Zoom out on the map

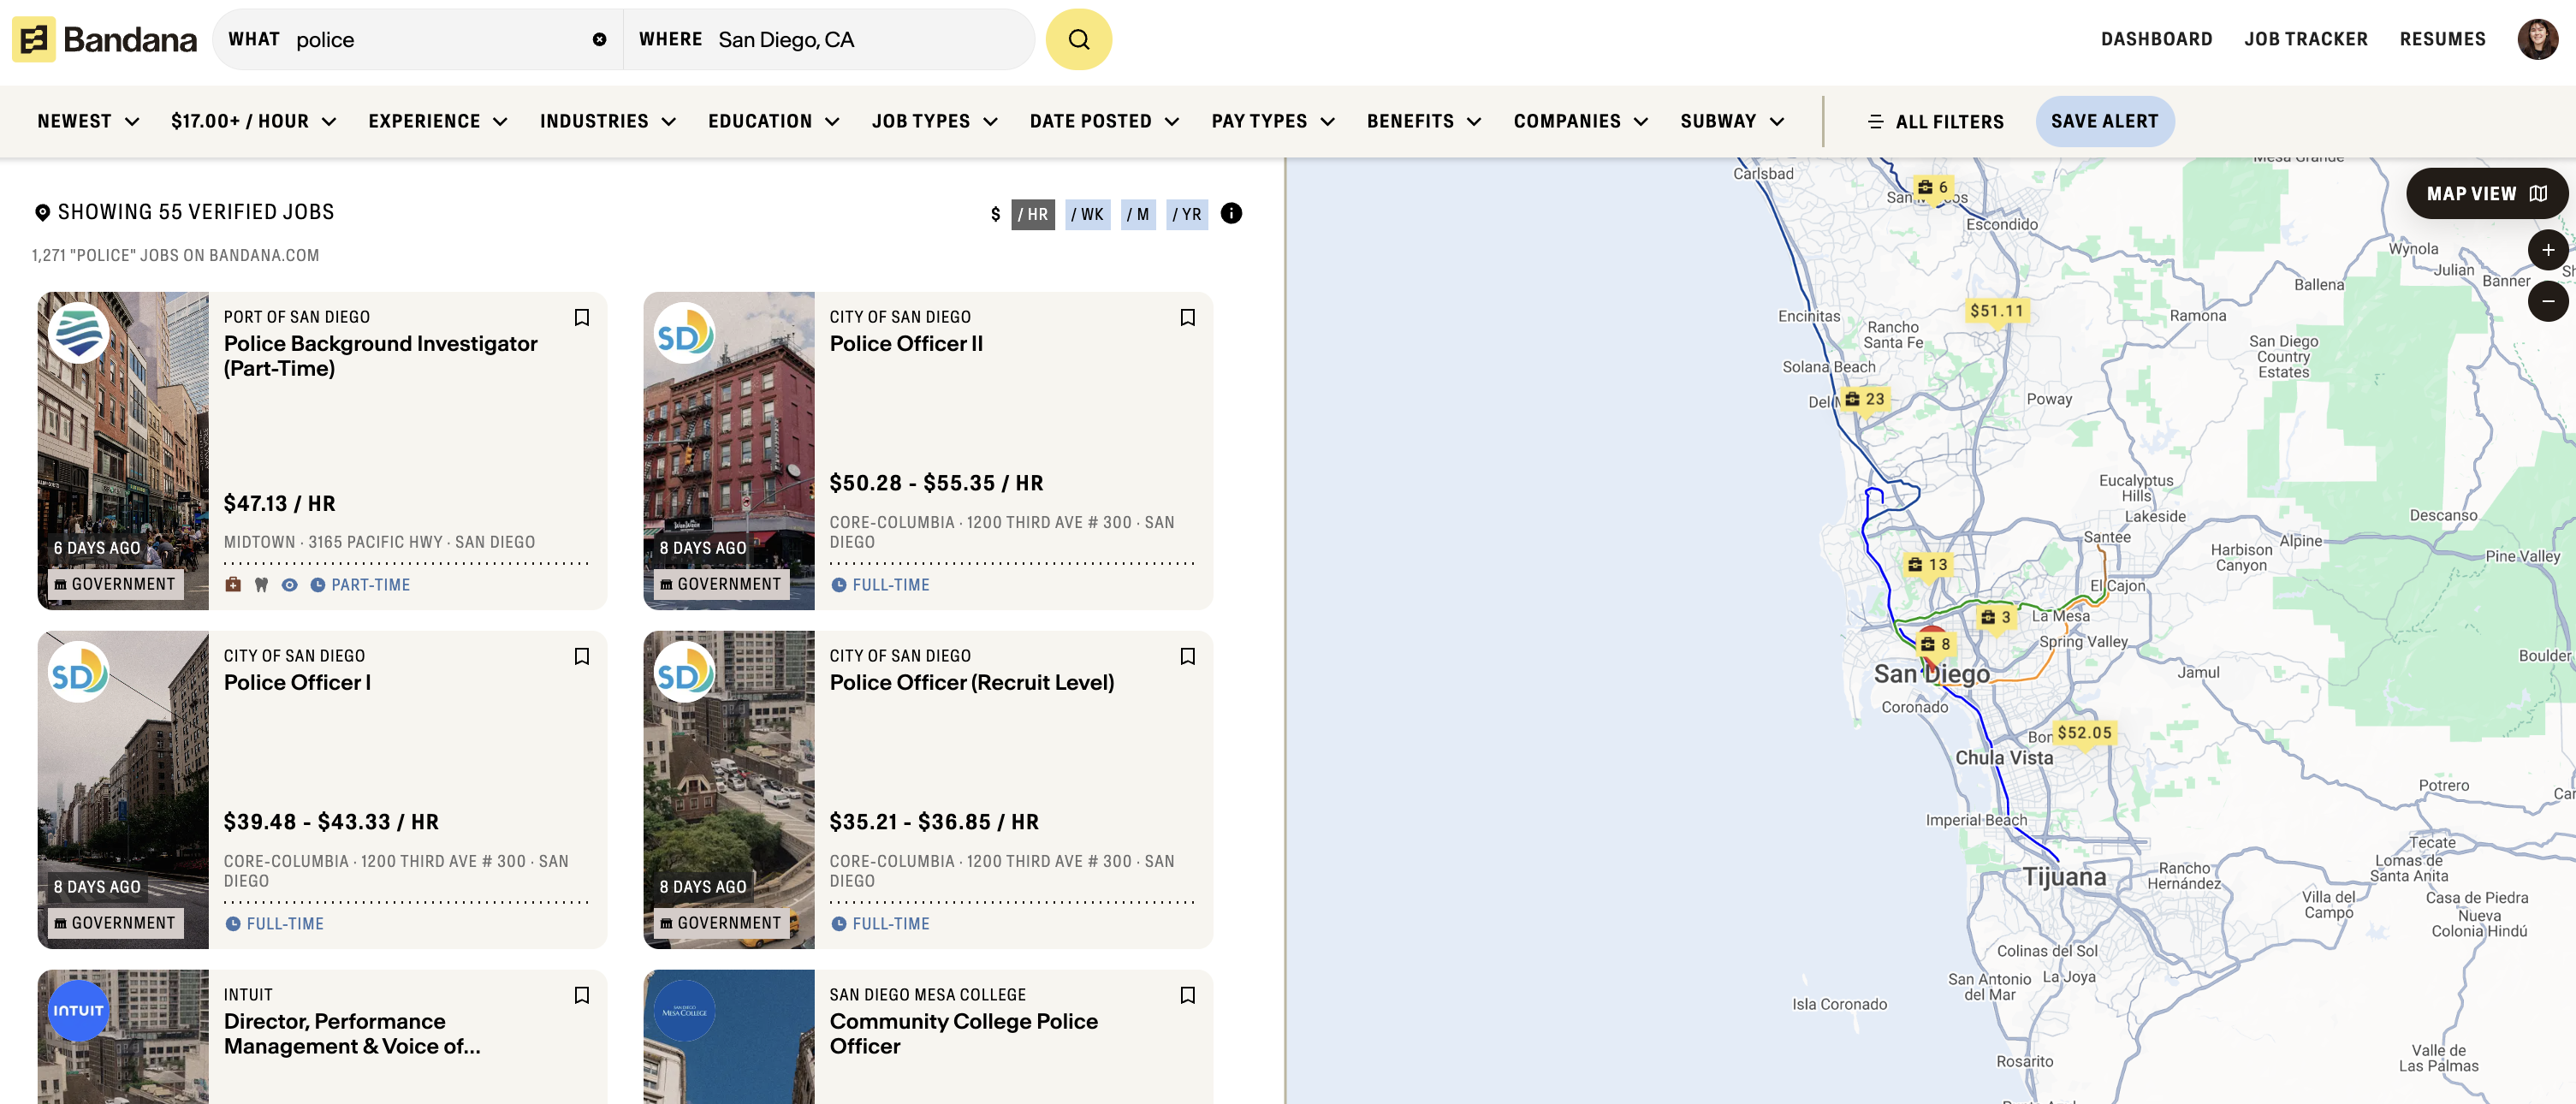(x=2547, y=301)
